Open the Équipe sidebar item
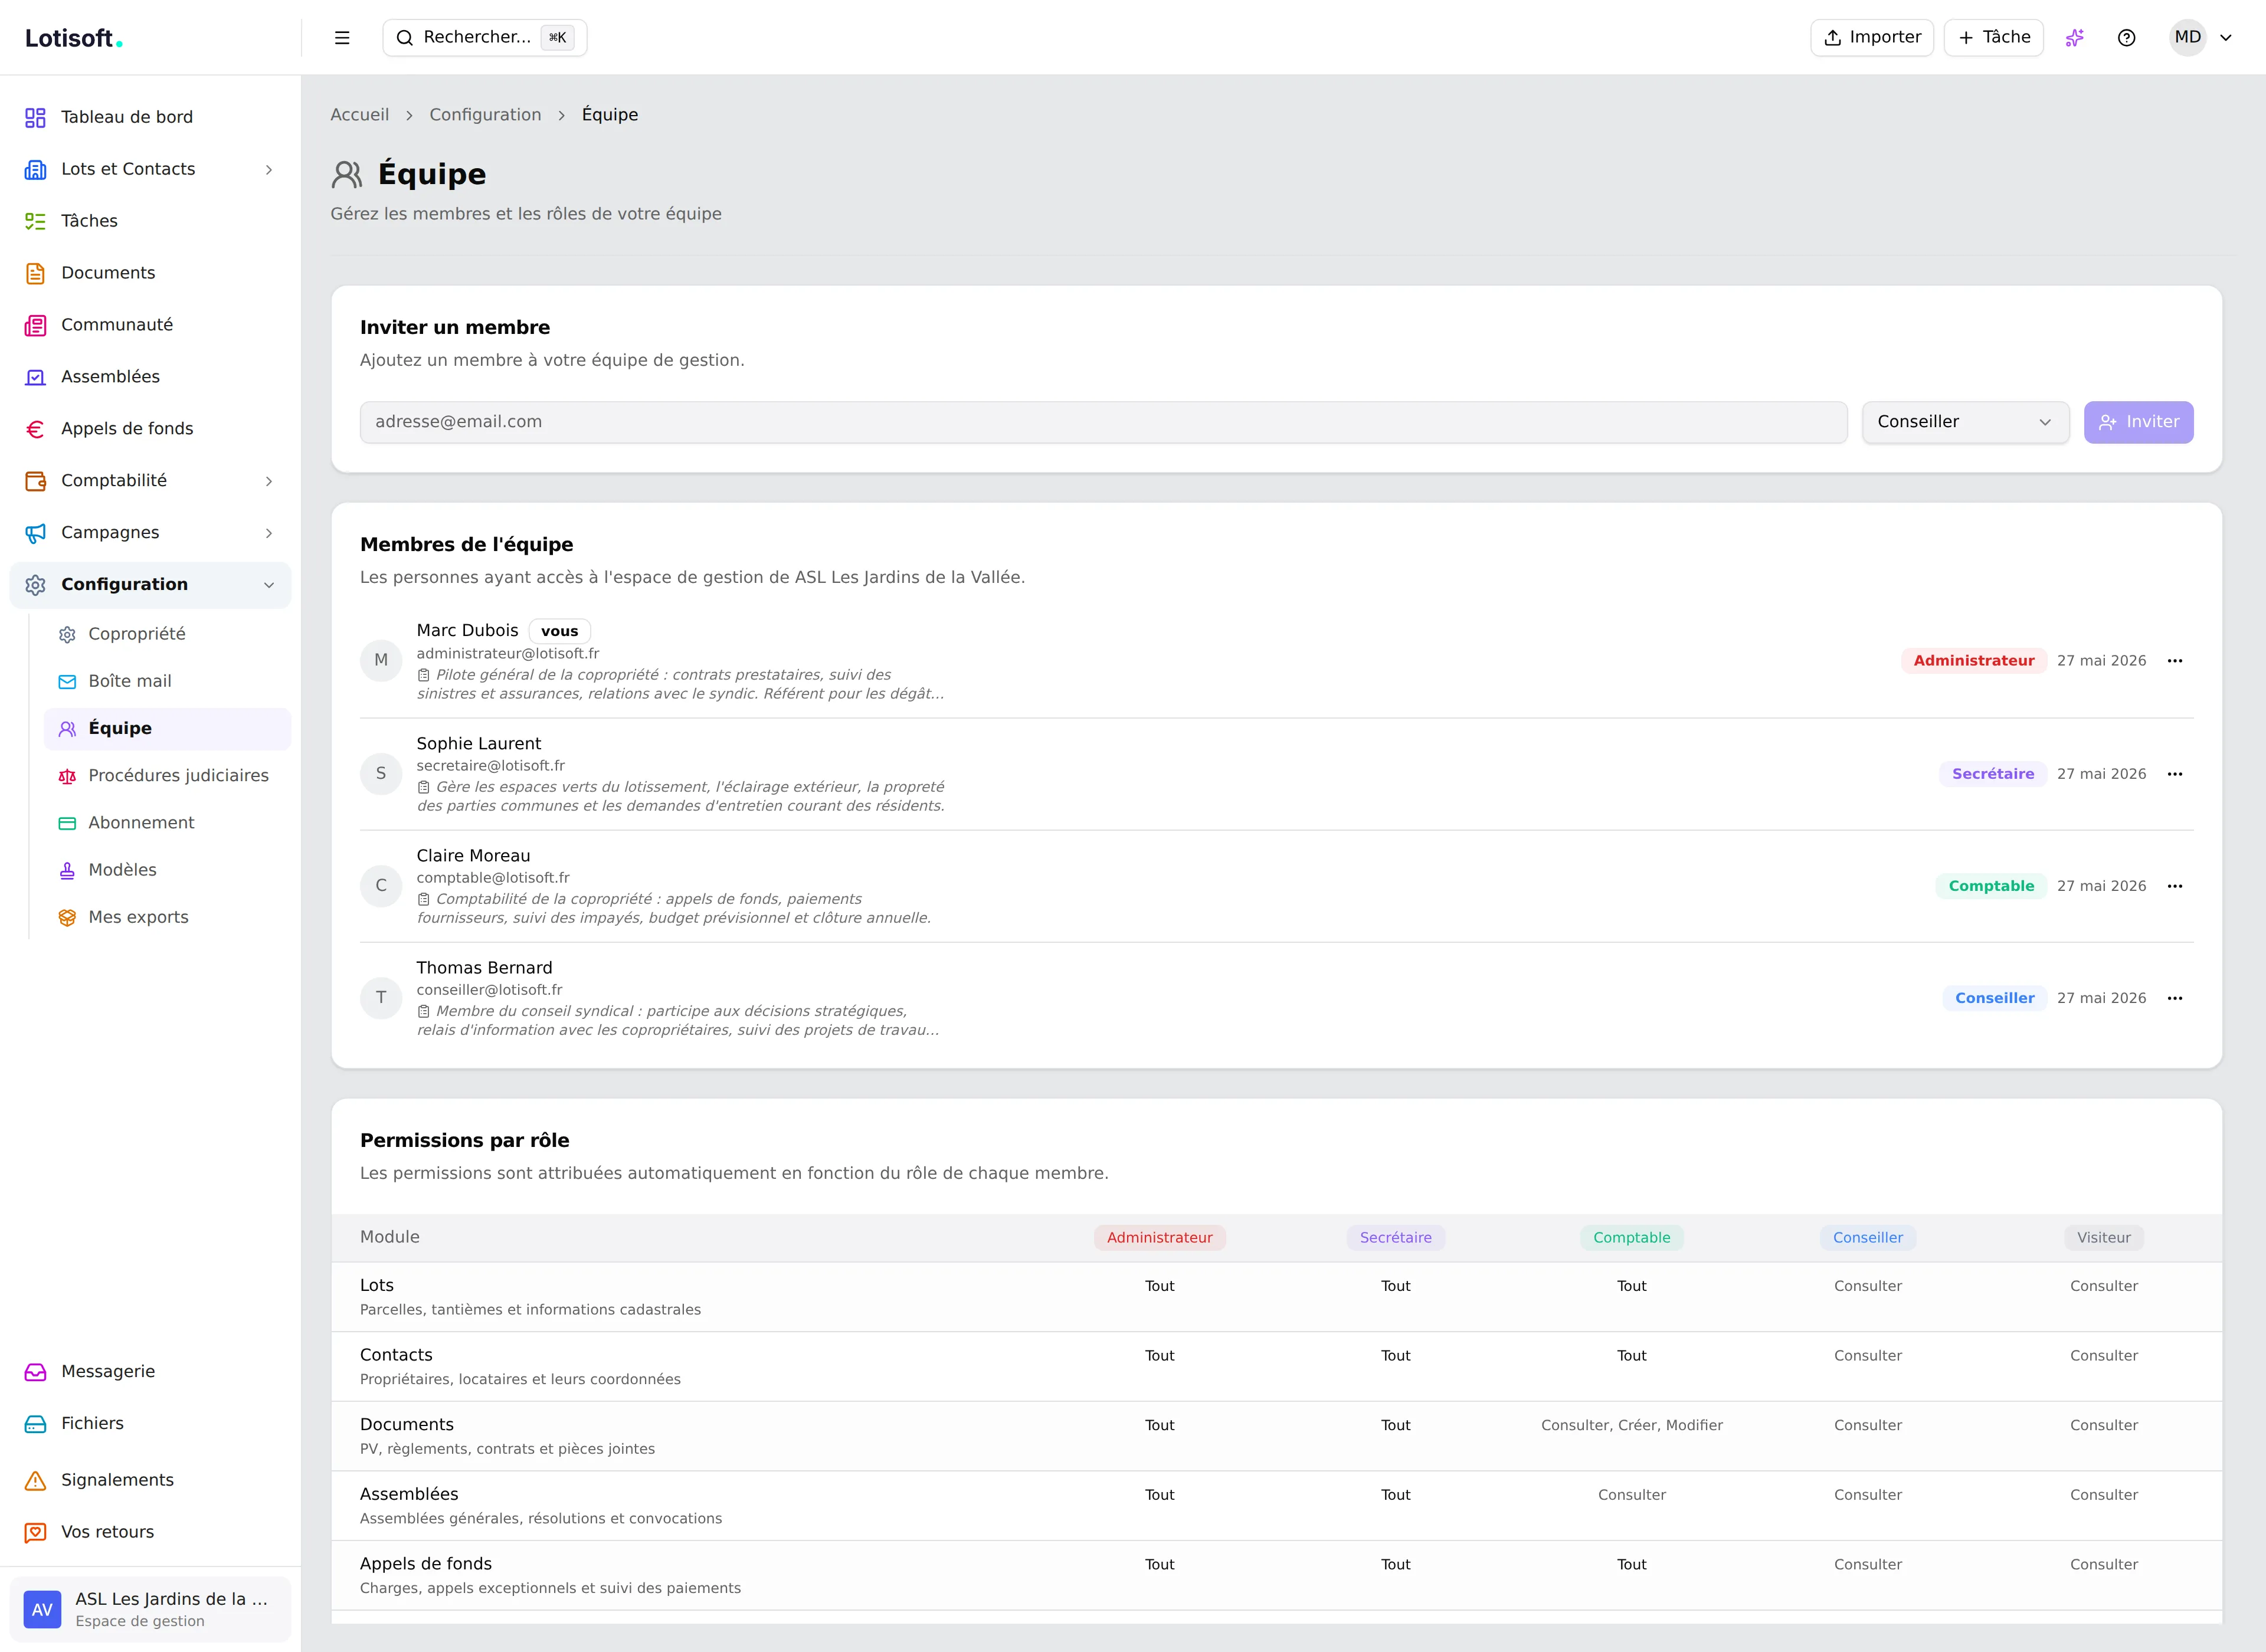This screenshot has height=1652, width=2266. [168, 729]
